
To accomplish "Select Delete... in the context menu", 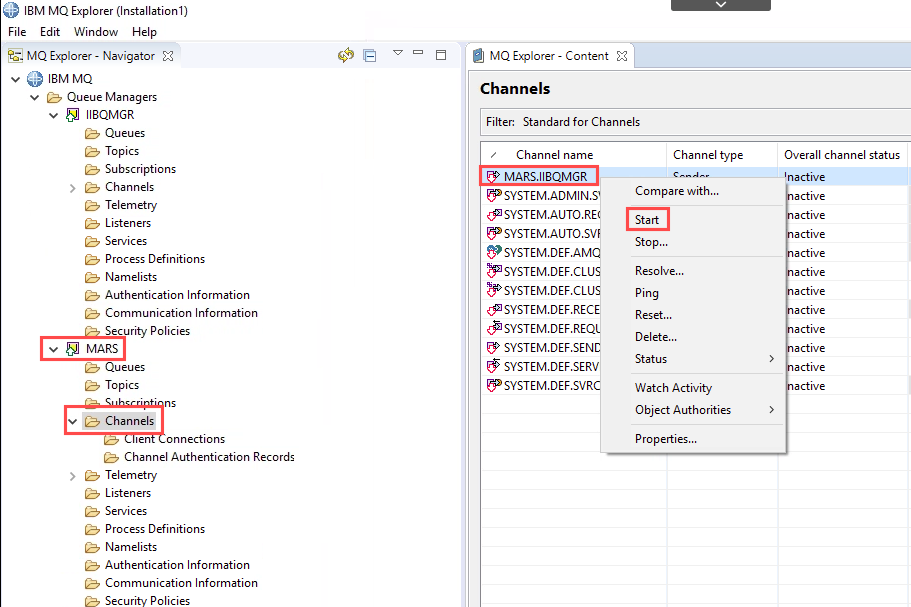I will pyautogui.click(x=656, y=337).
